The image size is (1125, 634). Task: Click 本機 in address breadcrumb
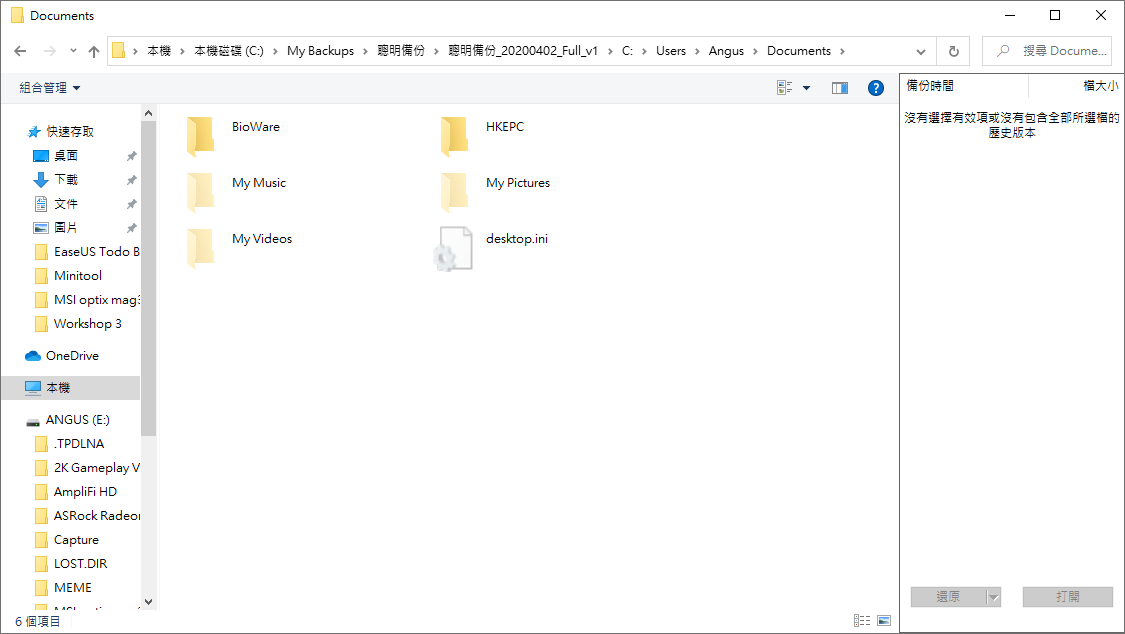159,51
